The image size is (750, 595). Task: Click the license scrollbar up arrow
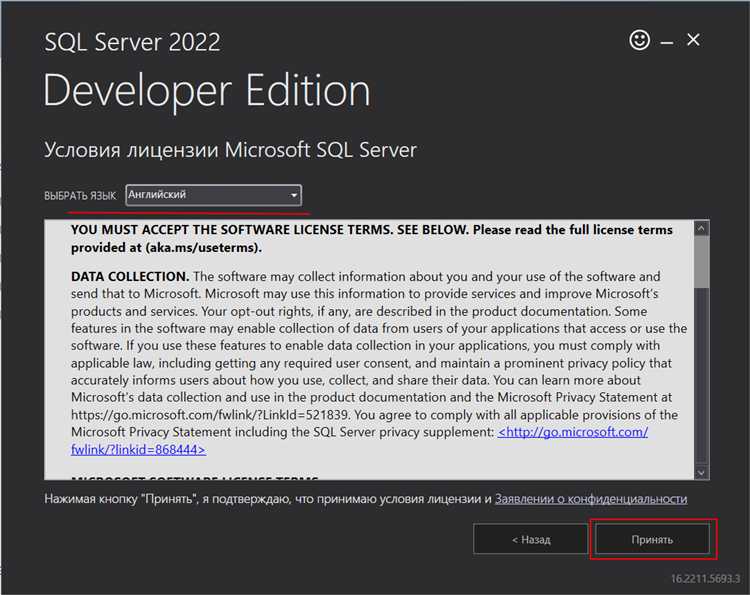click(701, 228)
